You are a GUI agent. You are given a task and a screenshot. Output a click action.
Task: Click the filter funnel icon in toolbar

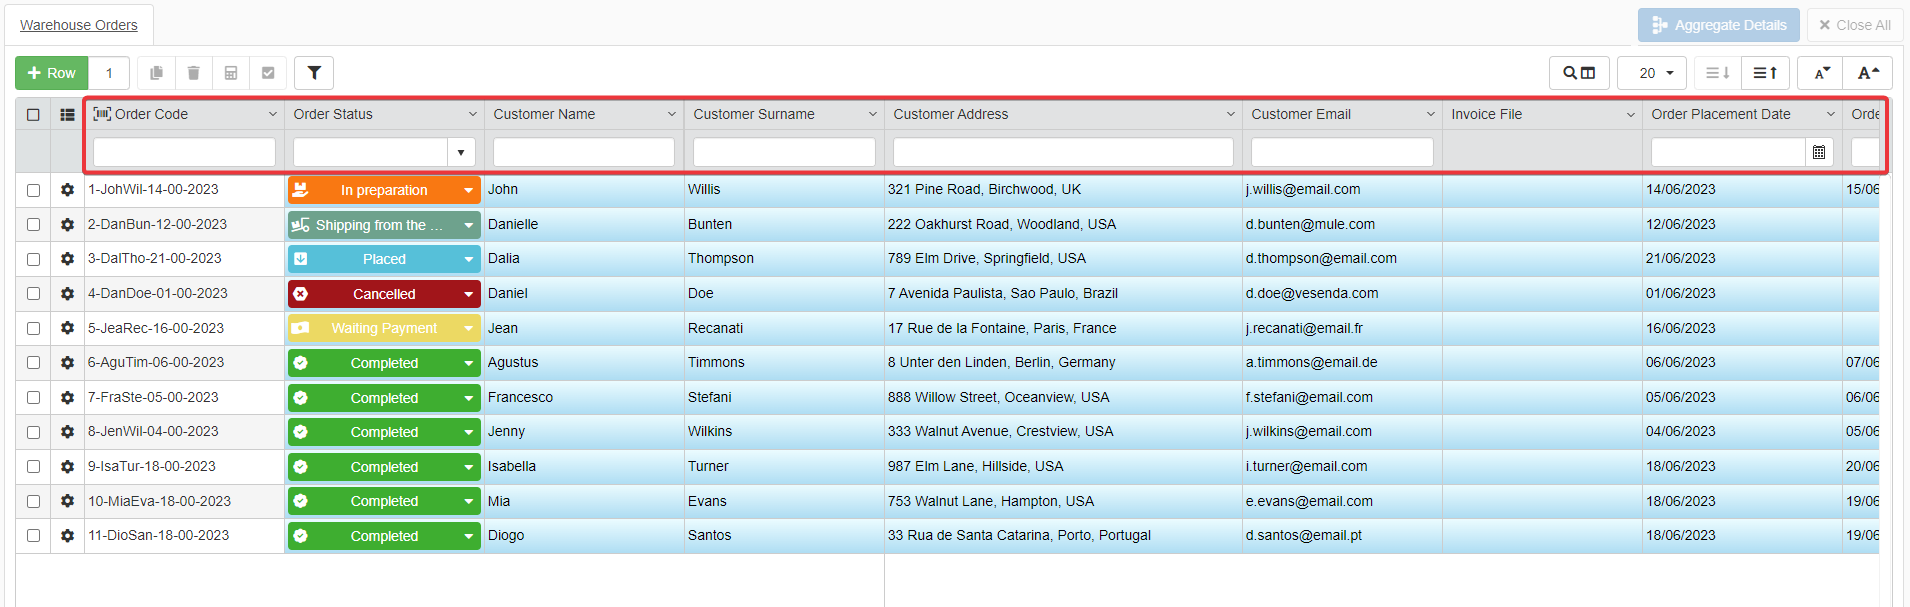point(314,73)
